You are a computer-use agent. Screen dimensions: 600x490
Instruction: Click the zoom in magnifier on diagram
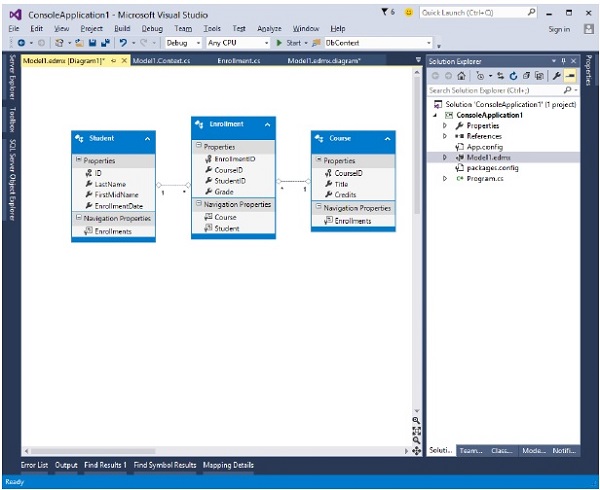(416, 421)
